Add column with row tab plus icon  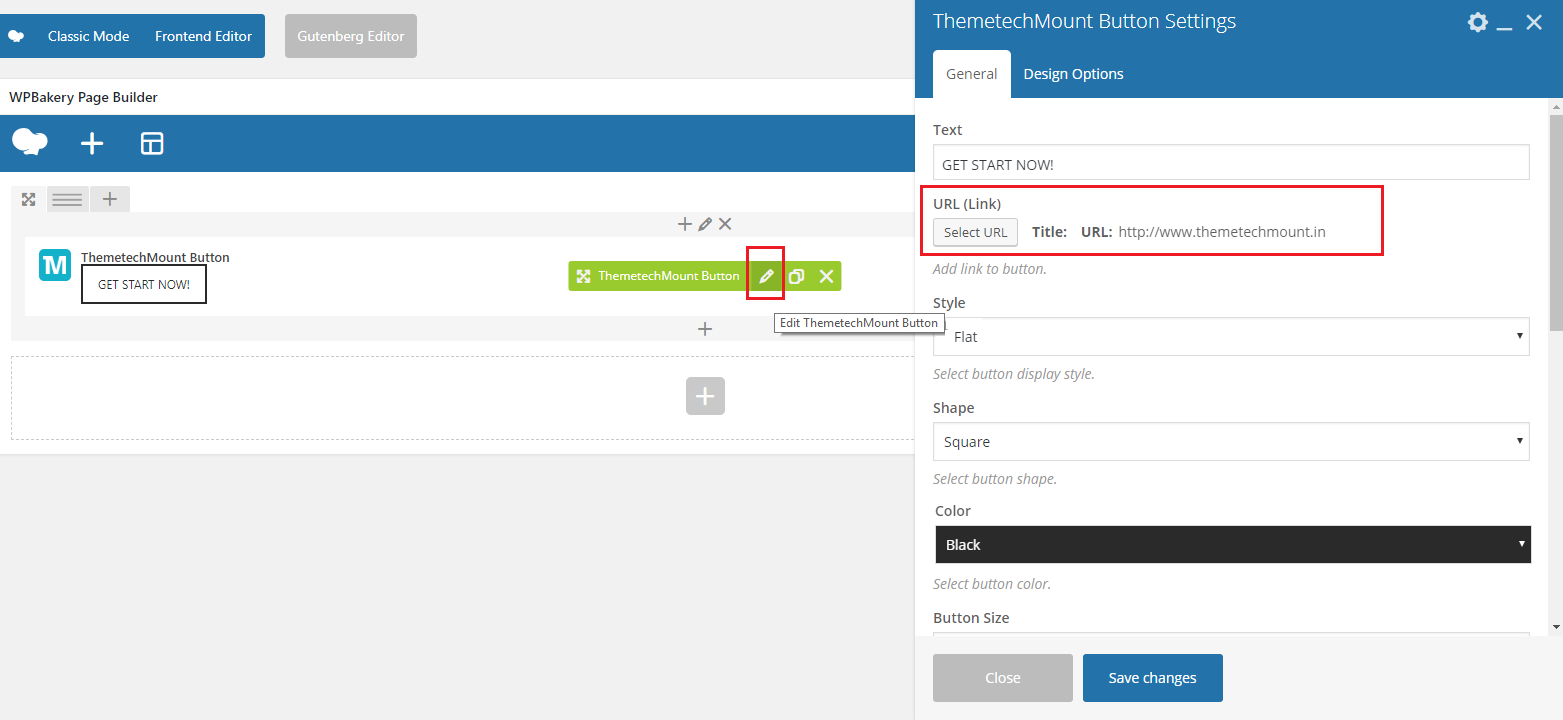point(110,199)
